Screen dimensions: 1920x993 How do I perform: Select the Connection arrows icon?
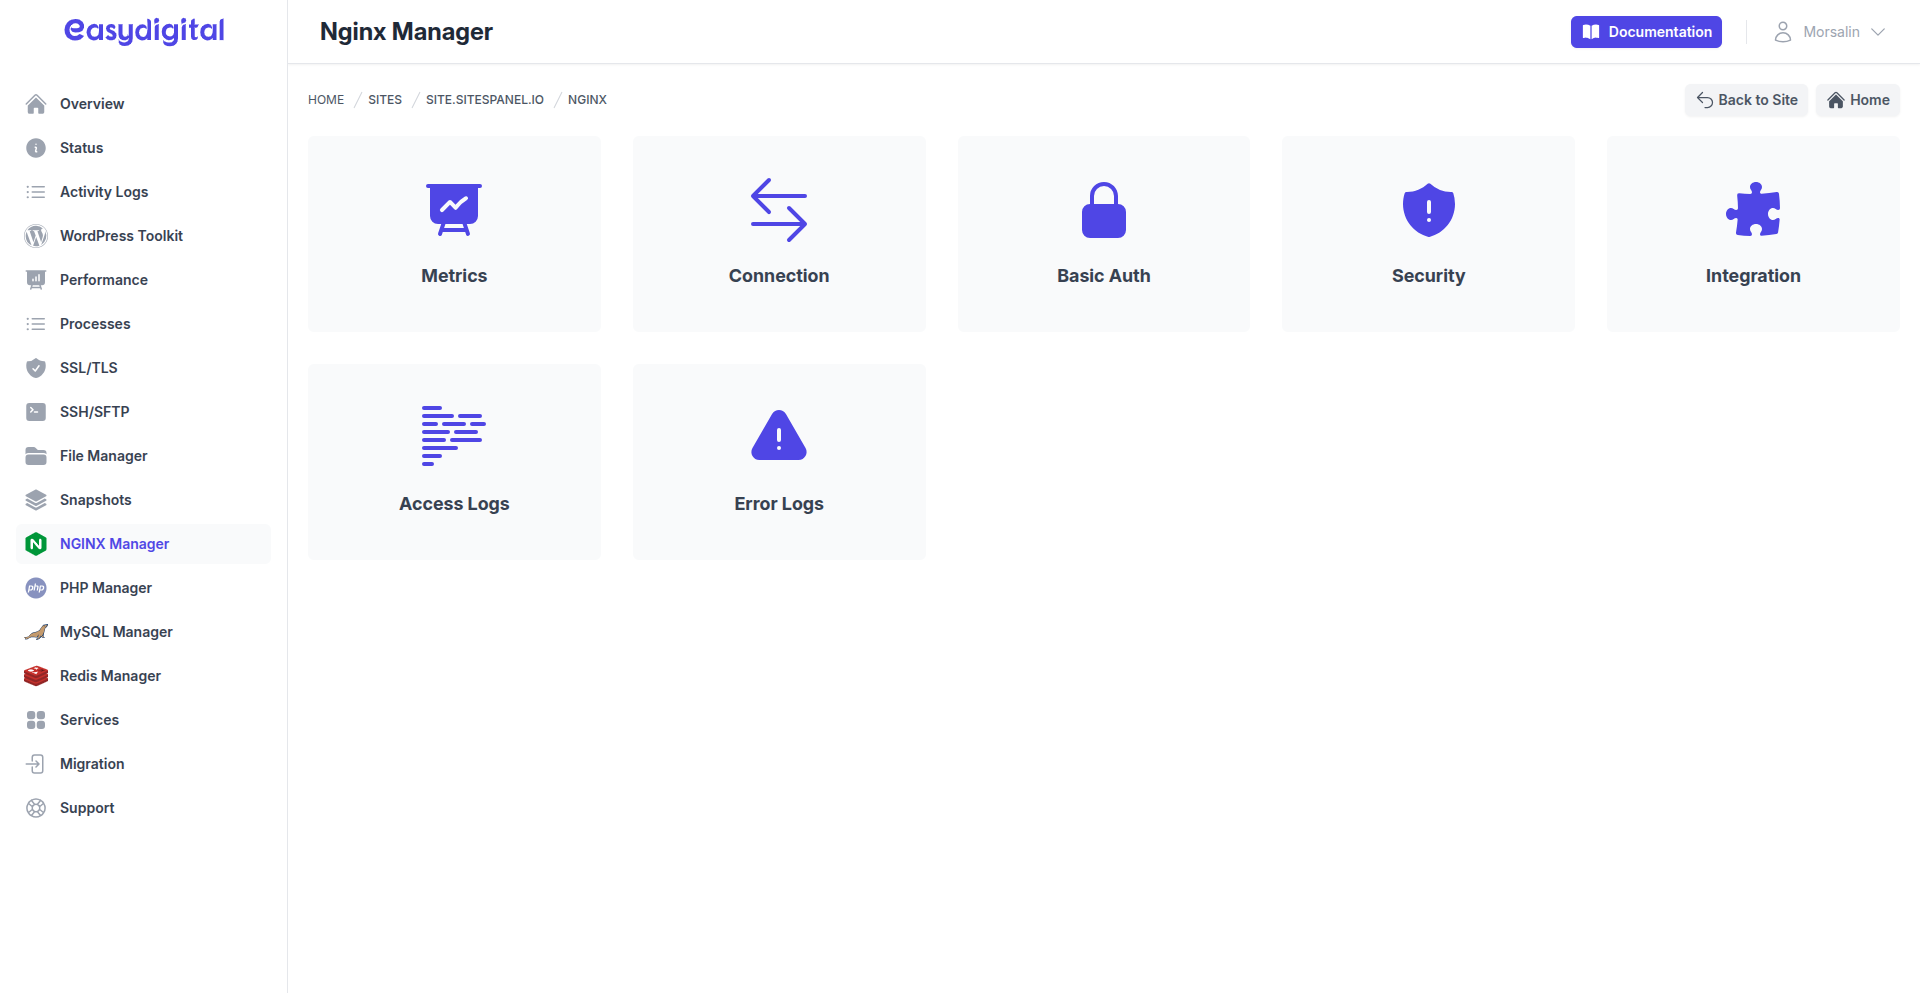coord(778,210)
